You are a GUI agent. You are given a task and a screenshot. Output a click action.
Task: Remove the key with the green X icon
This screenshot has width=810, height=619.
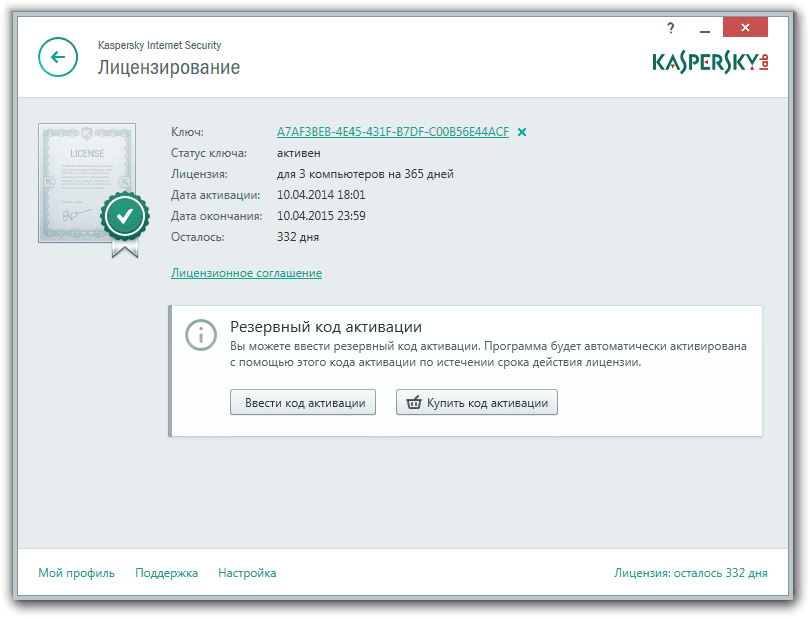click(x=522, y=132)
